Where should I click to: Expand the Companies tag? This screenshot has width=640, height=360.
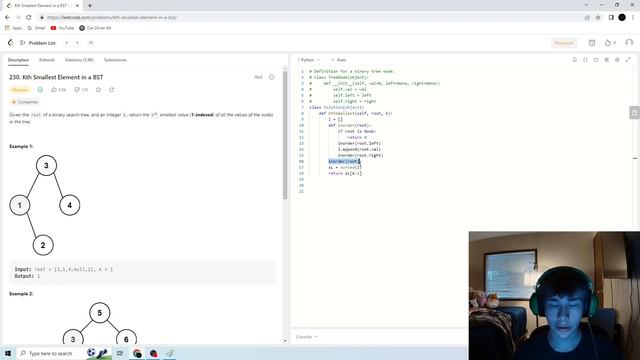[25, 102]
